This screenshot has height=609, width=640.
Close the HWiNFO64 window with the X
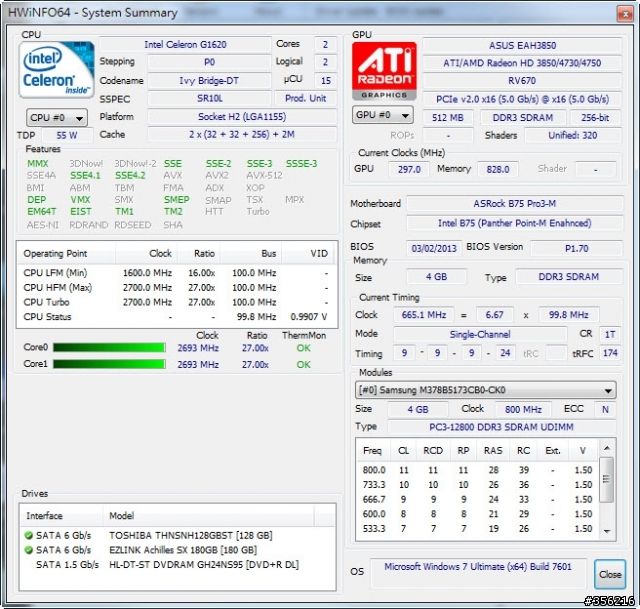coord(625,14)
